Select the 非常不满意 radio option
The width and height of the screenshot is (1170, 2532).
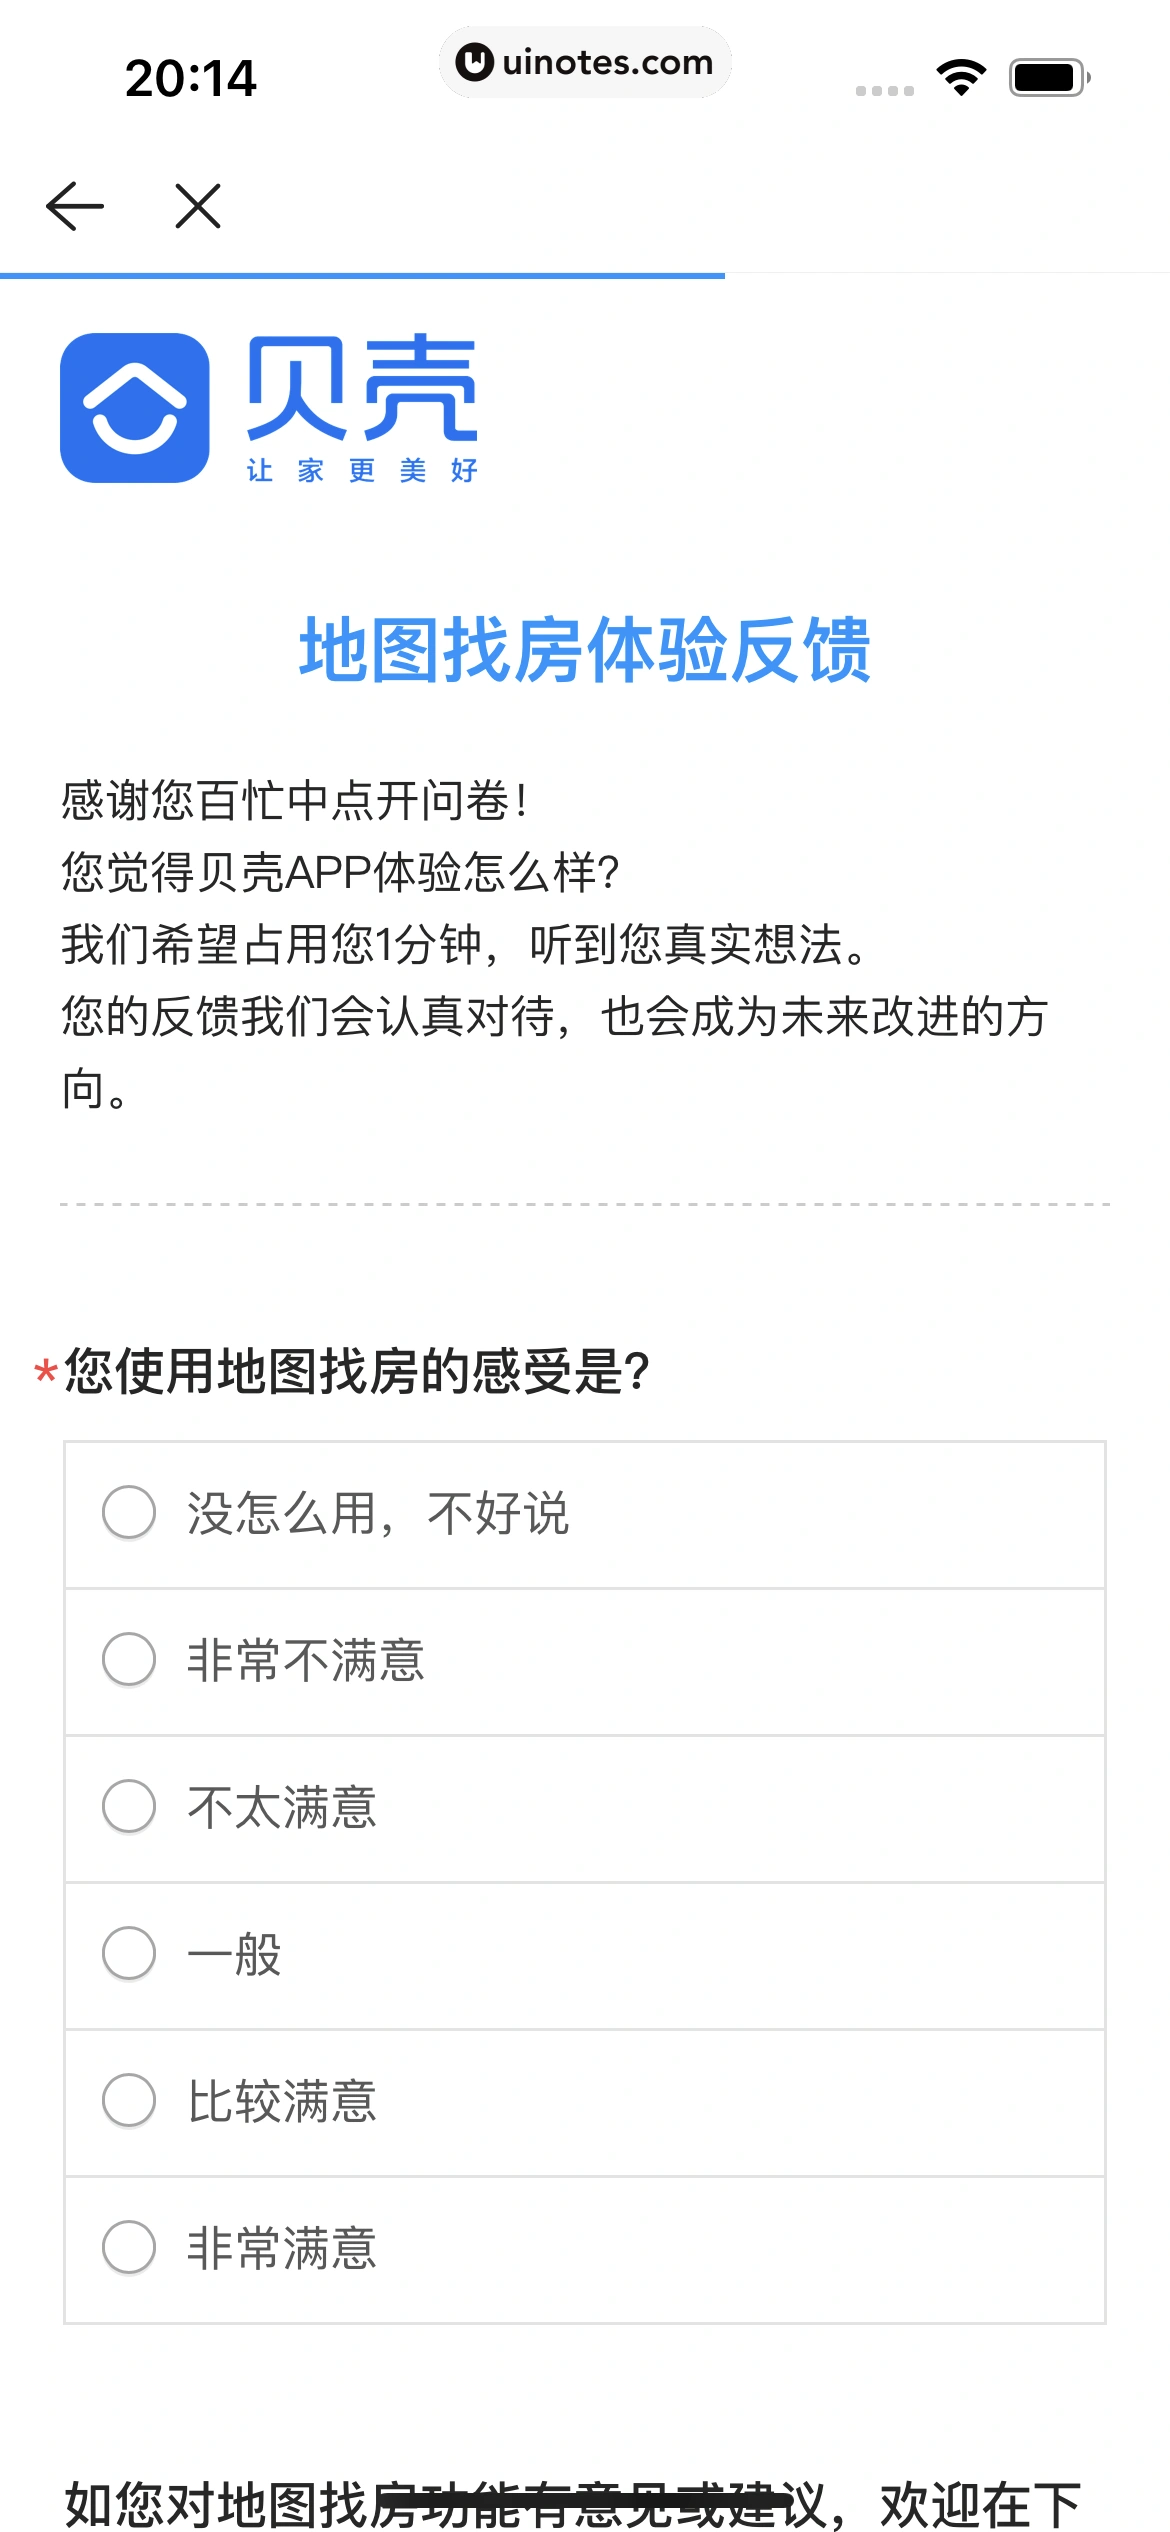tap(130, 1659)
